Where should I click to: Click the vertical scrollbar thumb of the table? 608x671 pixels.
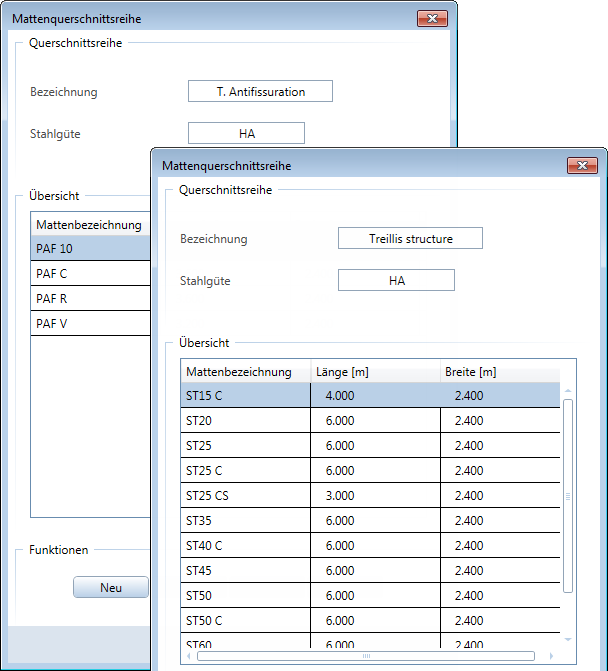pyautogui.click(x=568, y=495)
